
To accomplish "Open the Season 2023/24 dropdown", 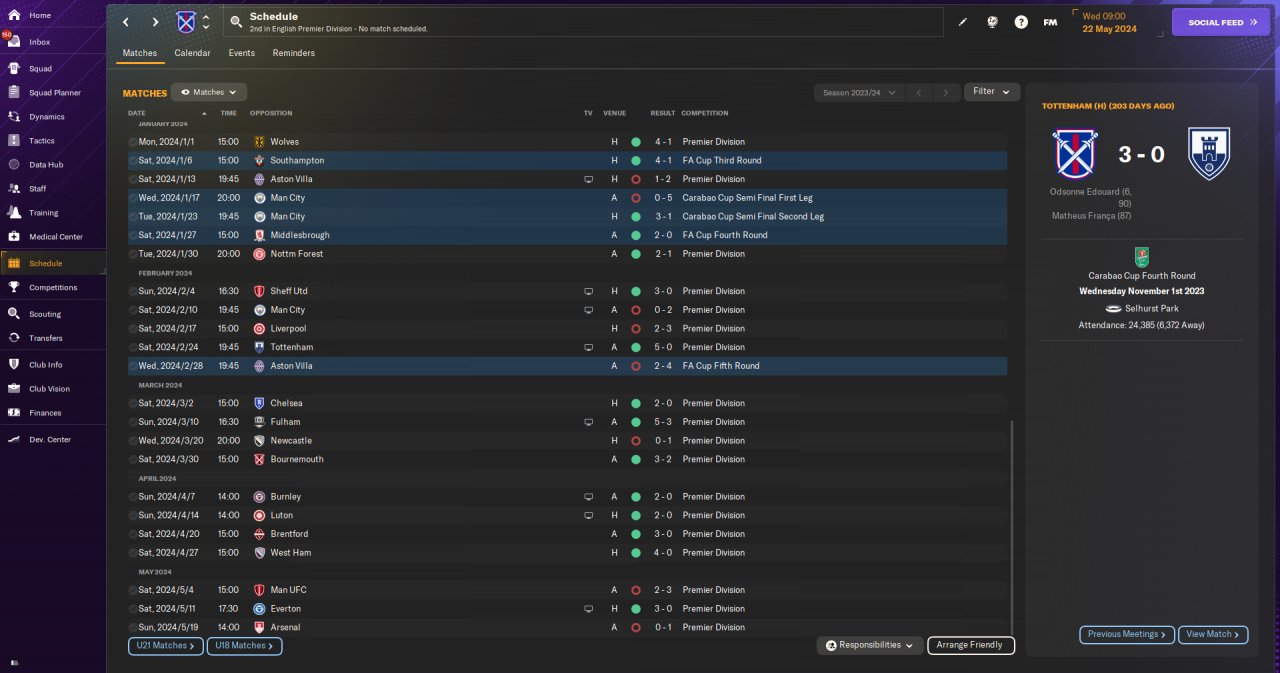I will 859,92.
